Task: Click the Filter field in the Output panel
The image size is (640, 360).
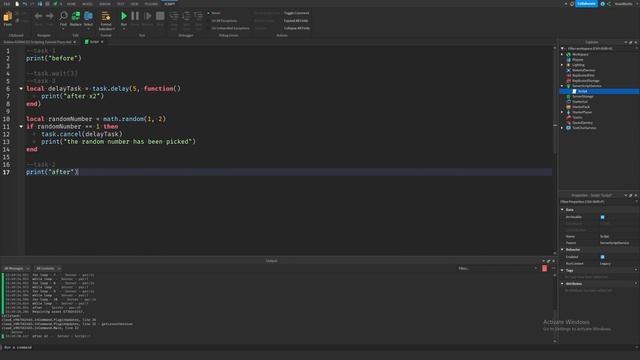Action: pyautogui.click(x=496, y=269)
